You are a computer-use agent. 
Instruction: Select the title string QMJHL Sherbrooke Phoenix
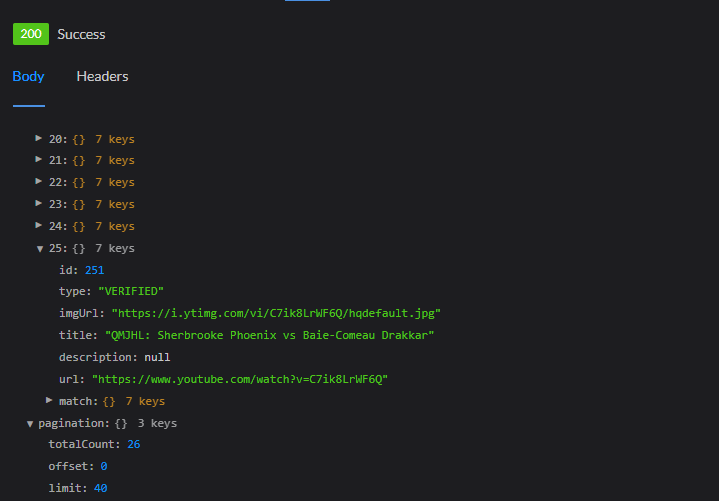pos(270,335)
